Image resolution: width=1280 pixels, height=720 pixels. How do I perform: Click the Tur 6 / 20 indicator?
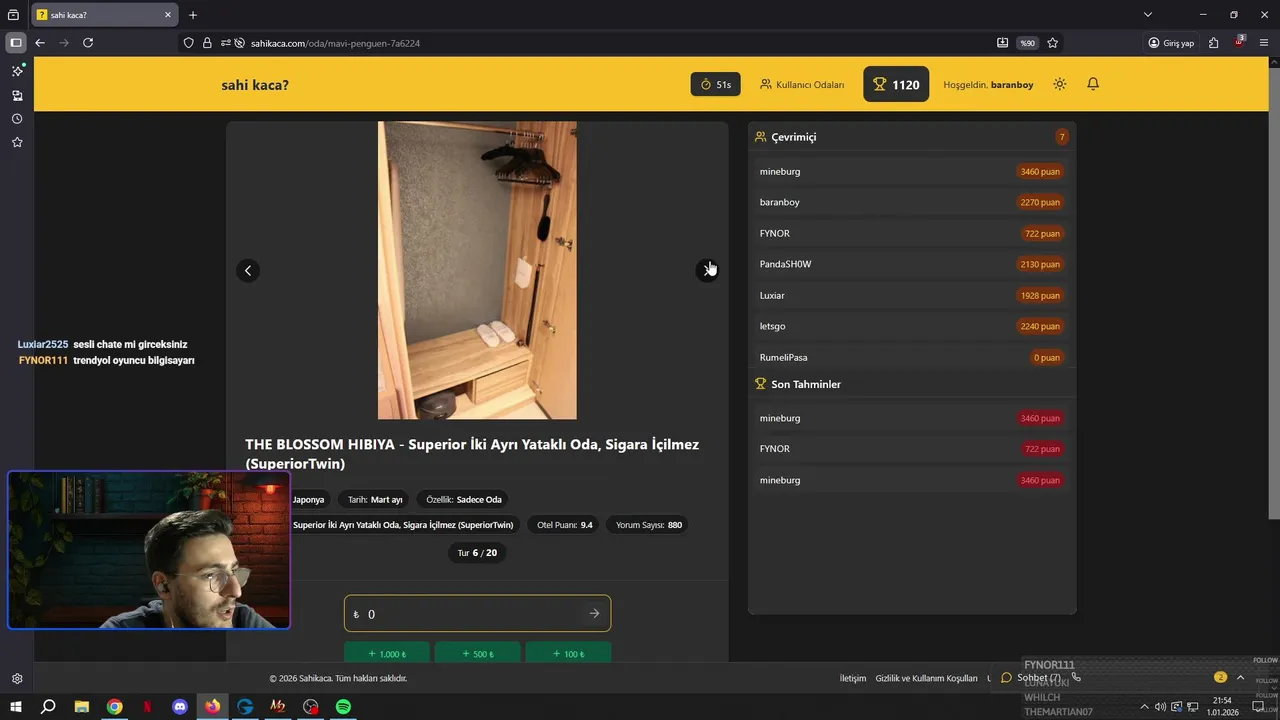point(477,553)
